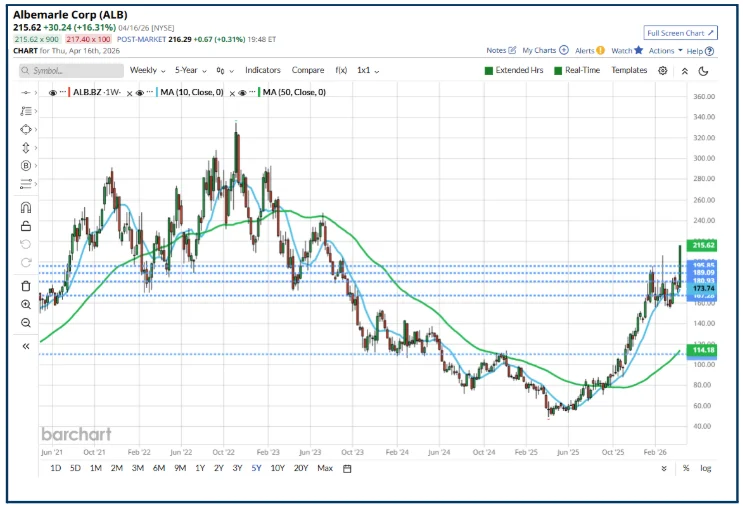Screen dimensions: 743x508
Task: Open the Weekly frequency dropdown
Action: (147, 70)
